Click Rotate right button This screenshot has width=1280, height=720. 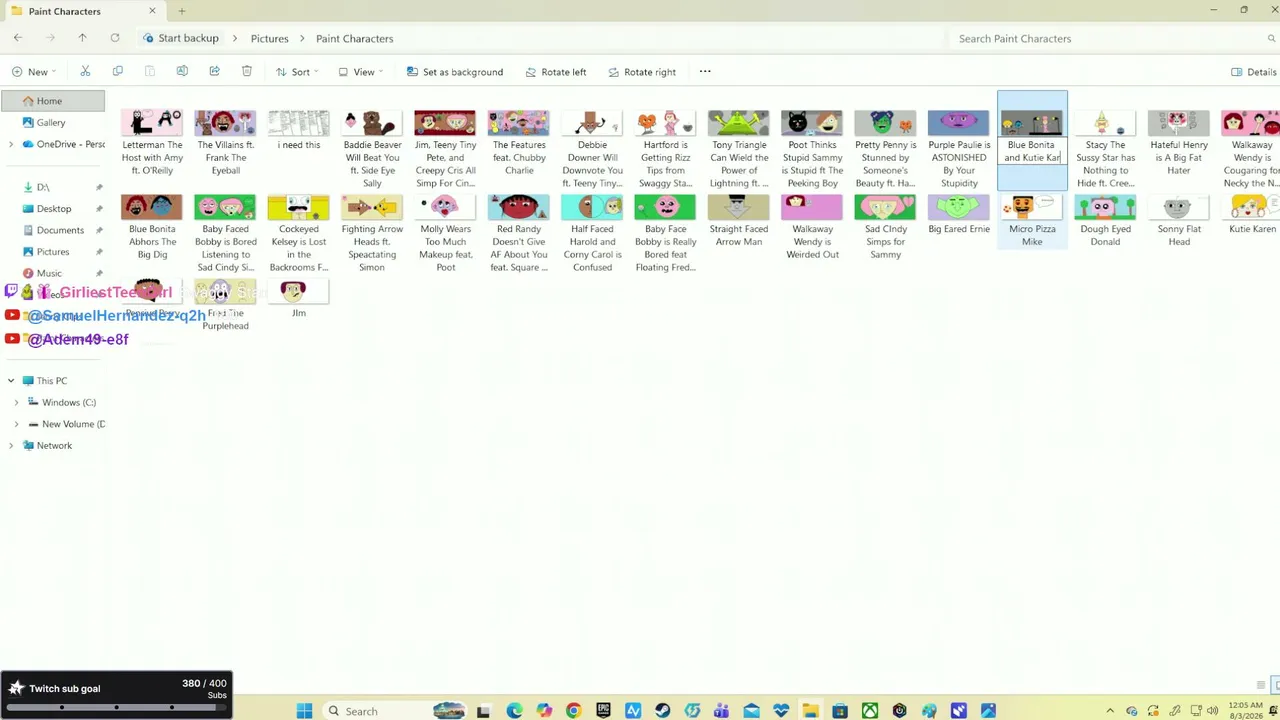coord(642,72)
